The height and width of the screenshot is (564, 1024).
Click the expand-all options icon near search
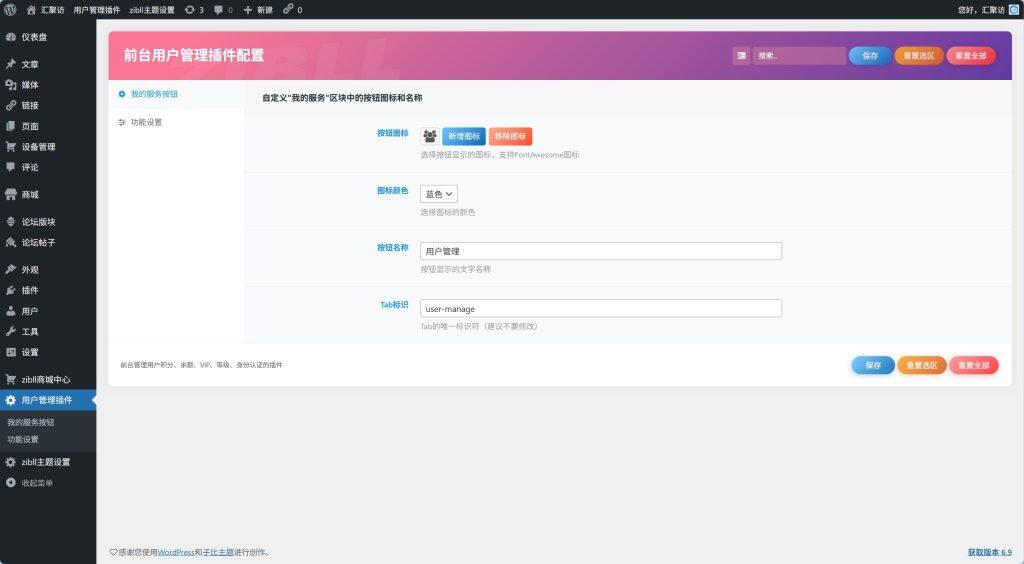(741, 55)
